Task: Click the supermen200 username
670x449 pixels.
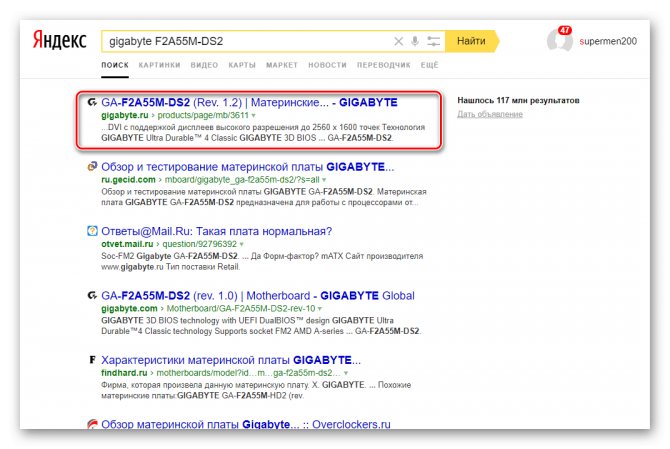Action: (x=608, y=41)
